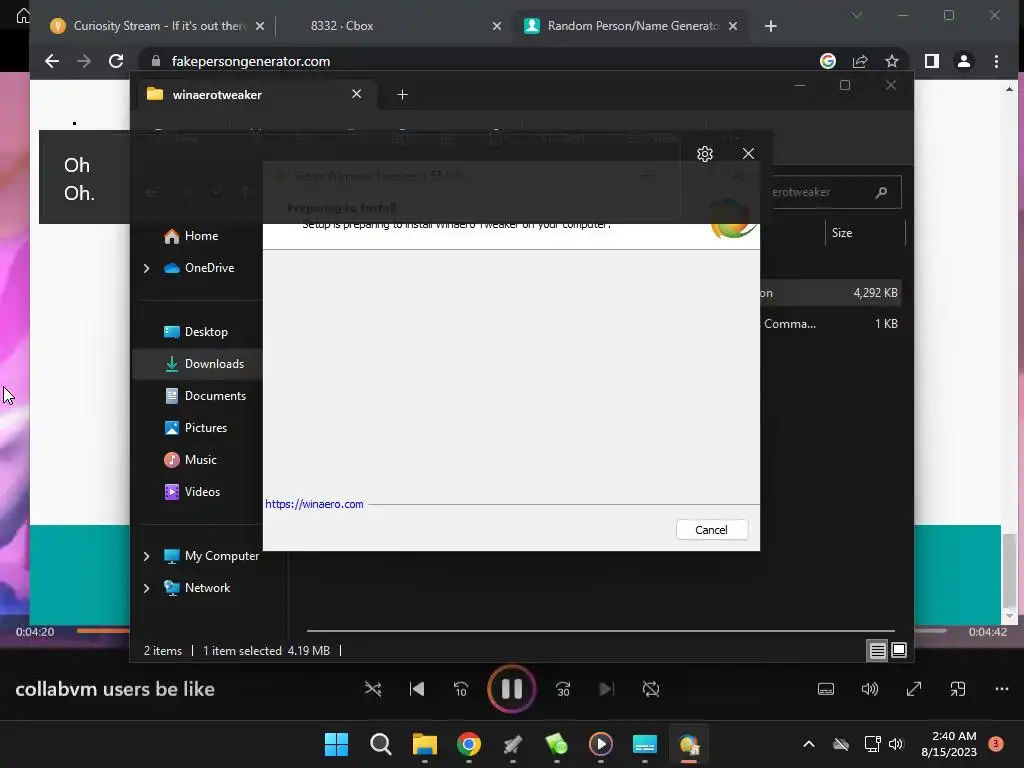Expand the Network node
The width and height of the screenshot is (1024, 768).
pos(146,588)
